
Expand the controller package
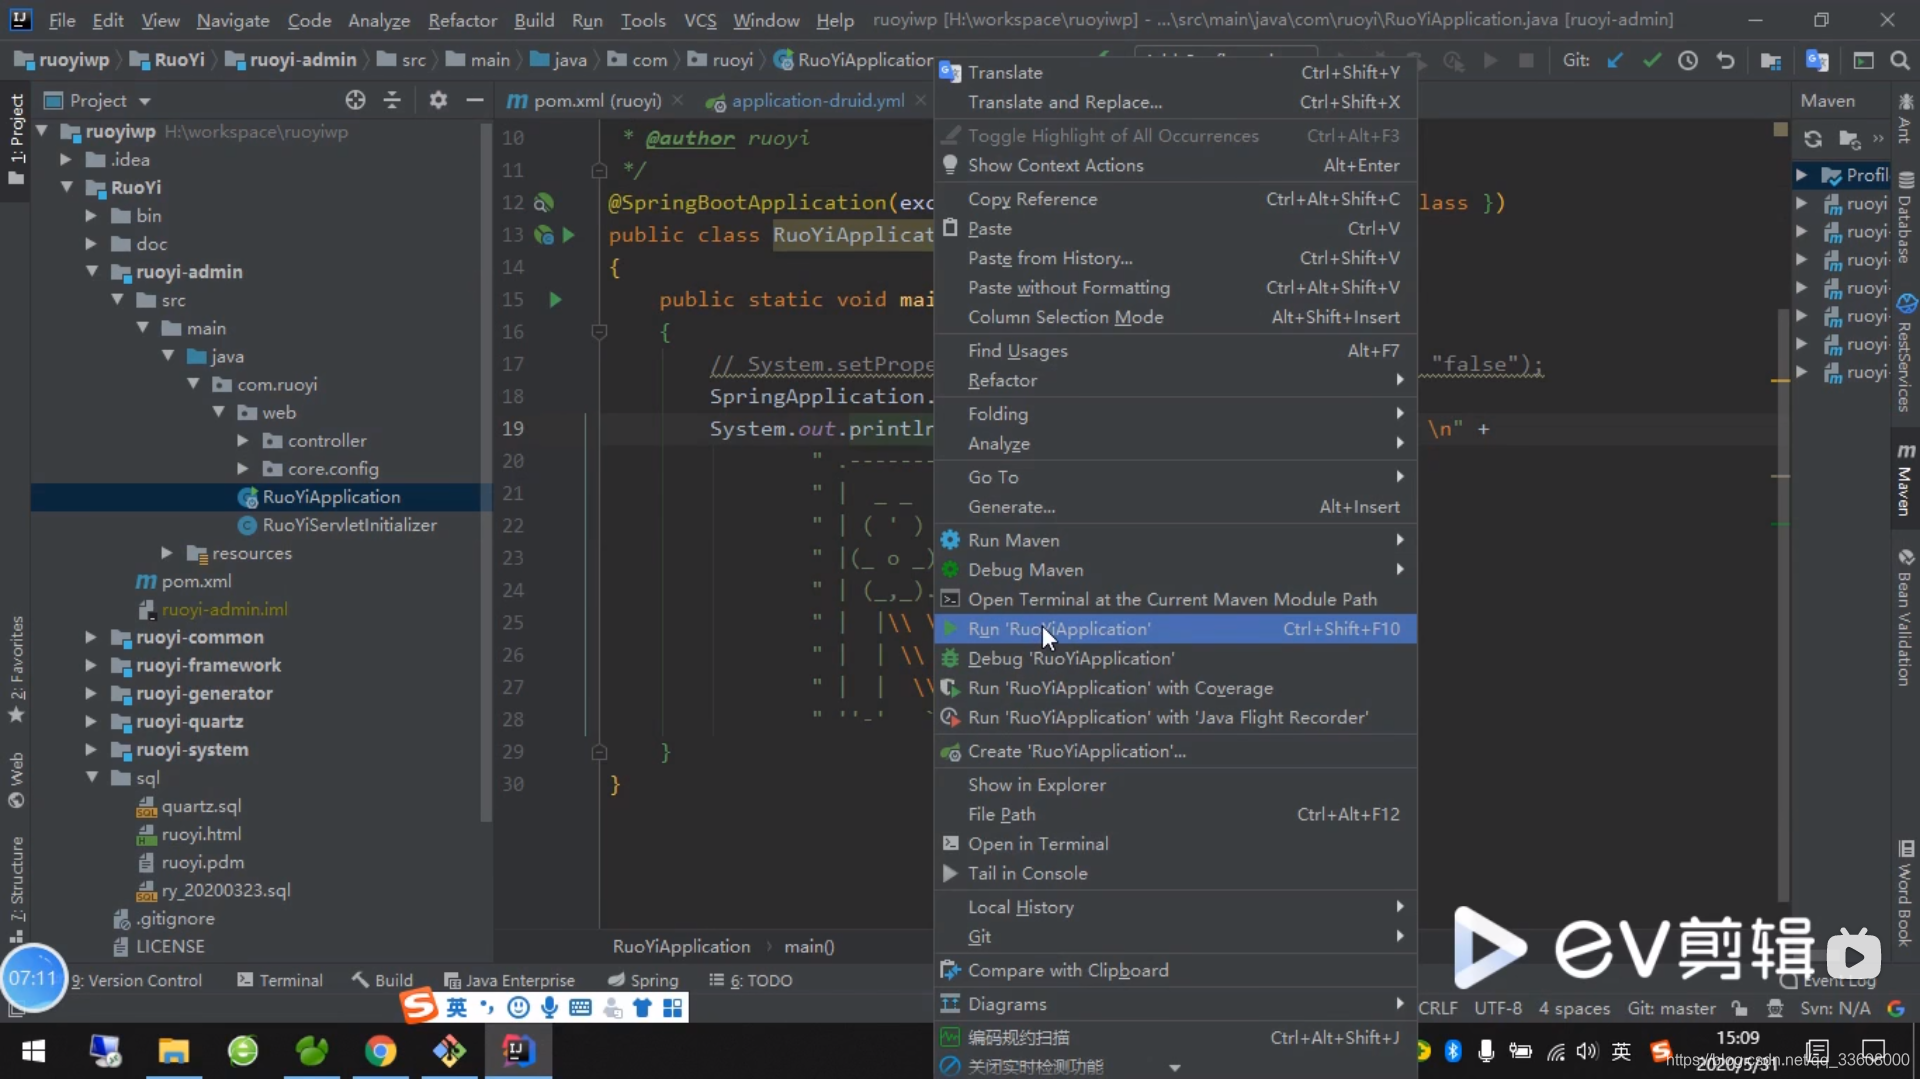click(x=243, y=440)
